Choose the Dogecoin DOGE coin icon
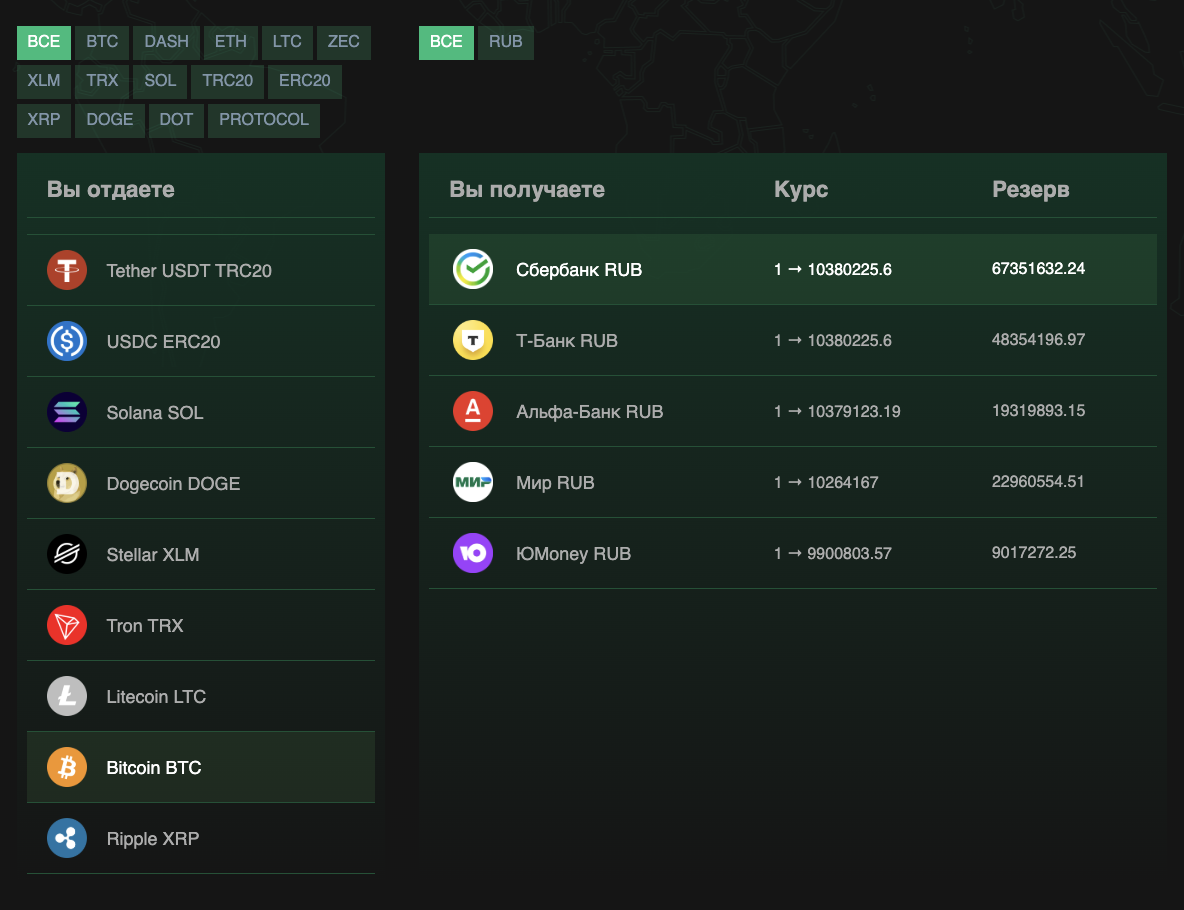Viewport: 1184px width, 910px height. [x=67, y=483]
